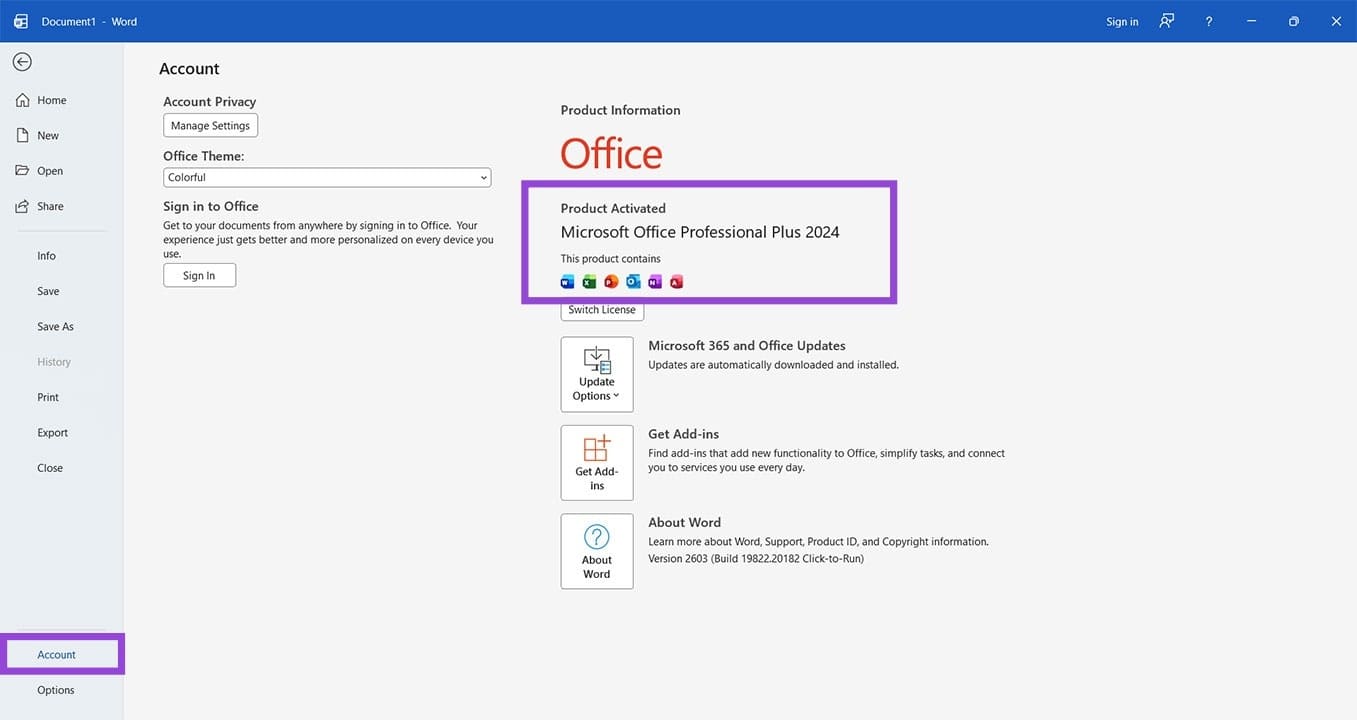Click the PowerPoint icon in the activated product box
Screen dimensions: 1357x720
(610, 281)
